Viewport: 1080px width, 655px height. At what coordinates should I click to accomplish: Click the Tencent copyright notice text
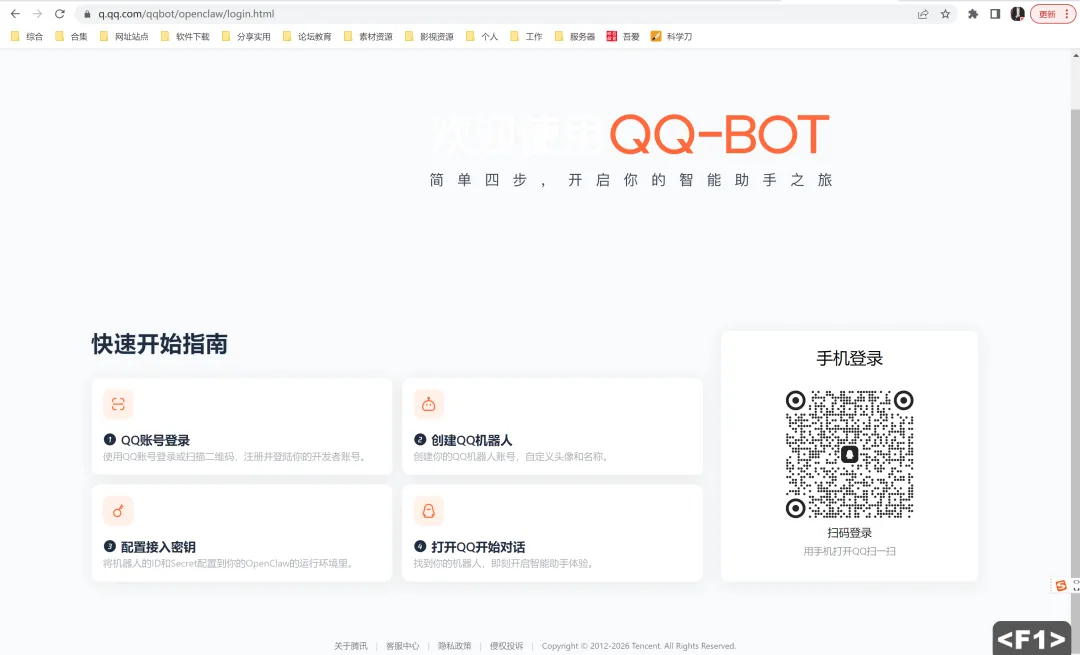[x=638, y=646]
